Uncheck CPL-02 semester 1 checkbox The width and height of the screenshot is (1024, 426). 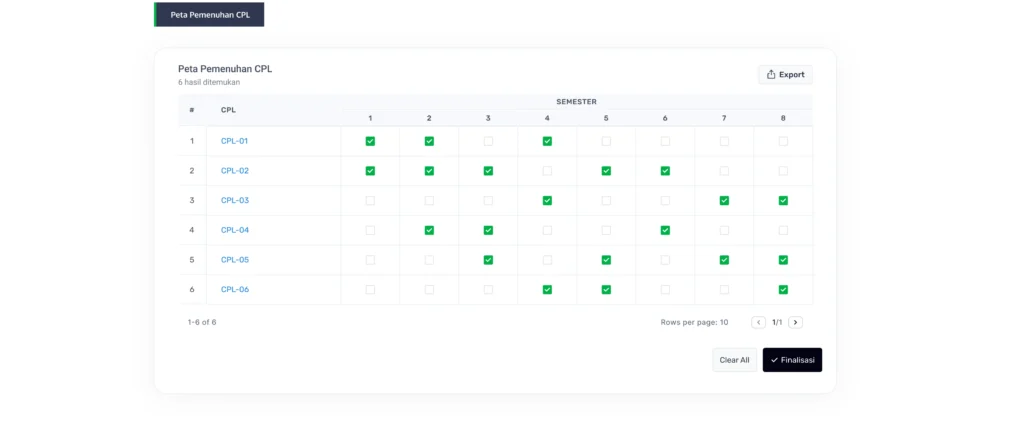click(370, 171)
